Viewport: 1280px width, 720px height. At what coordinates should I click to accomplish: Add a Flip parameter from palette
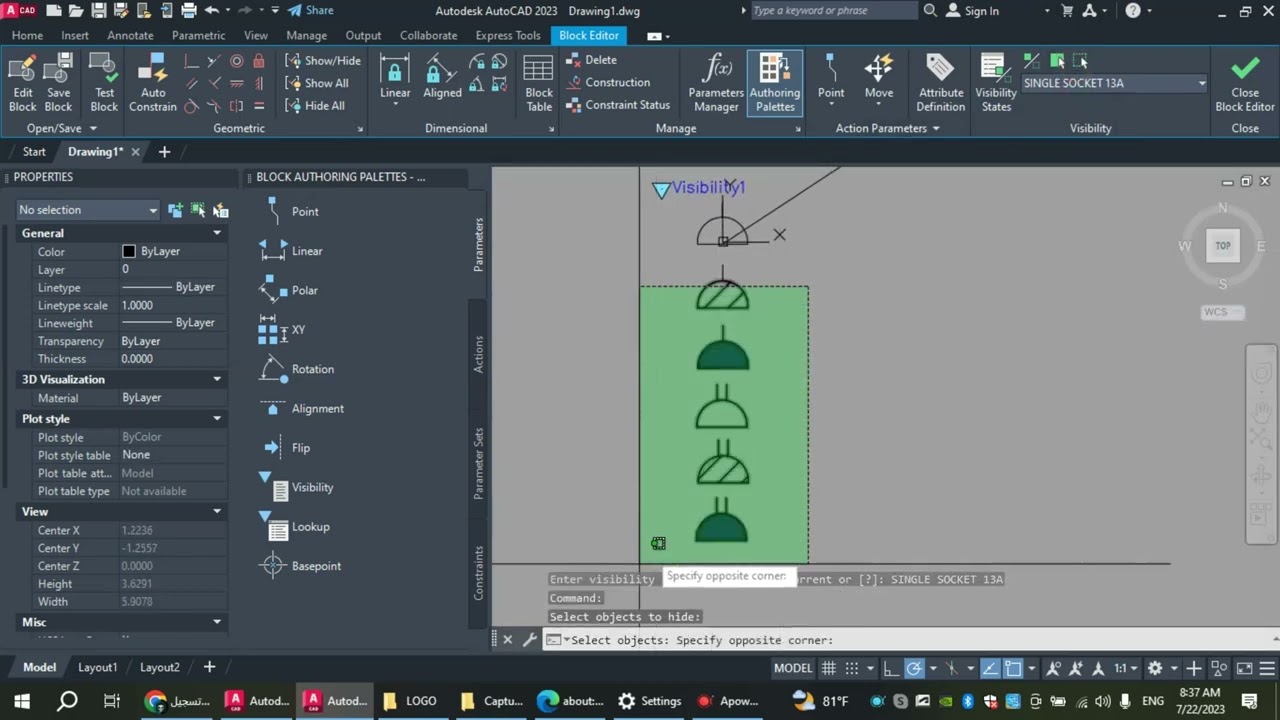(286, 448)
